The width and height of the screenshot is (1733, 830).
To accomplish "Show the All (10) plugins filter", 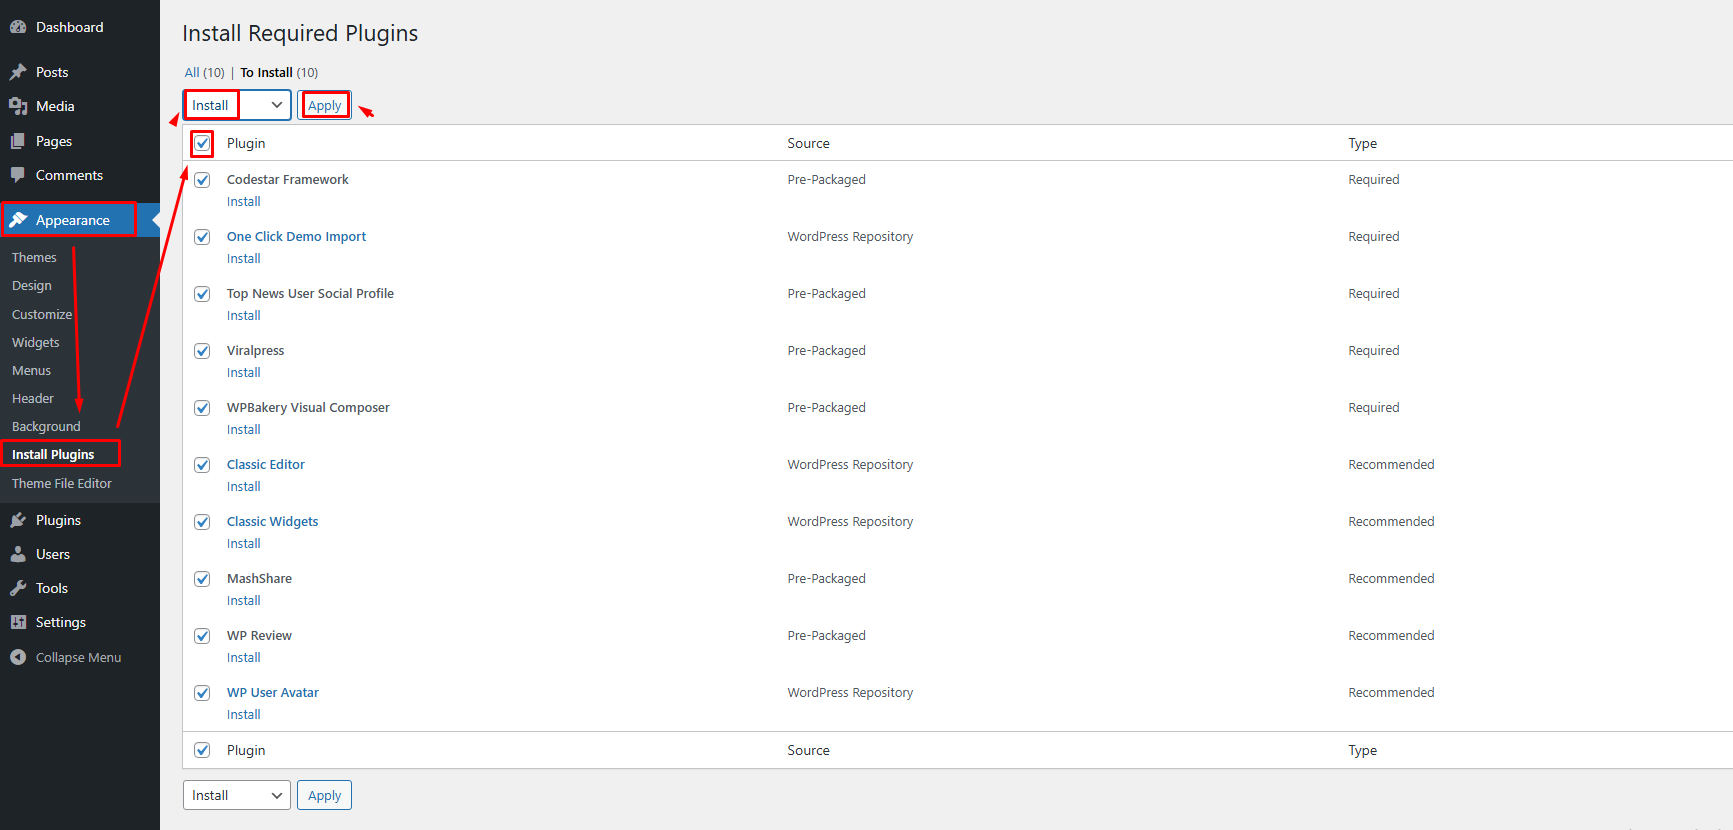I will (x=204, y=72).
